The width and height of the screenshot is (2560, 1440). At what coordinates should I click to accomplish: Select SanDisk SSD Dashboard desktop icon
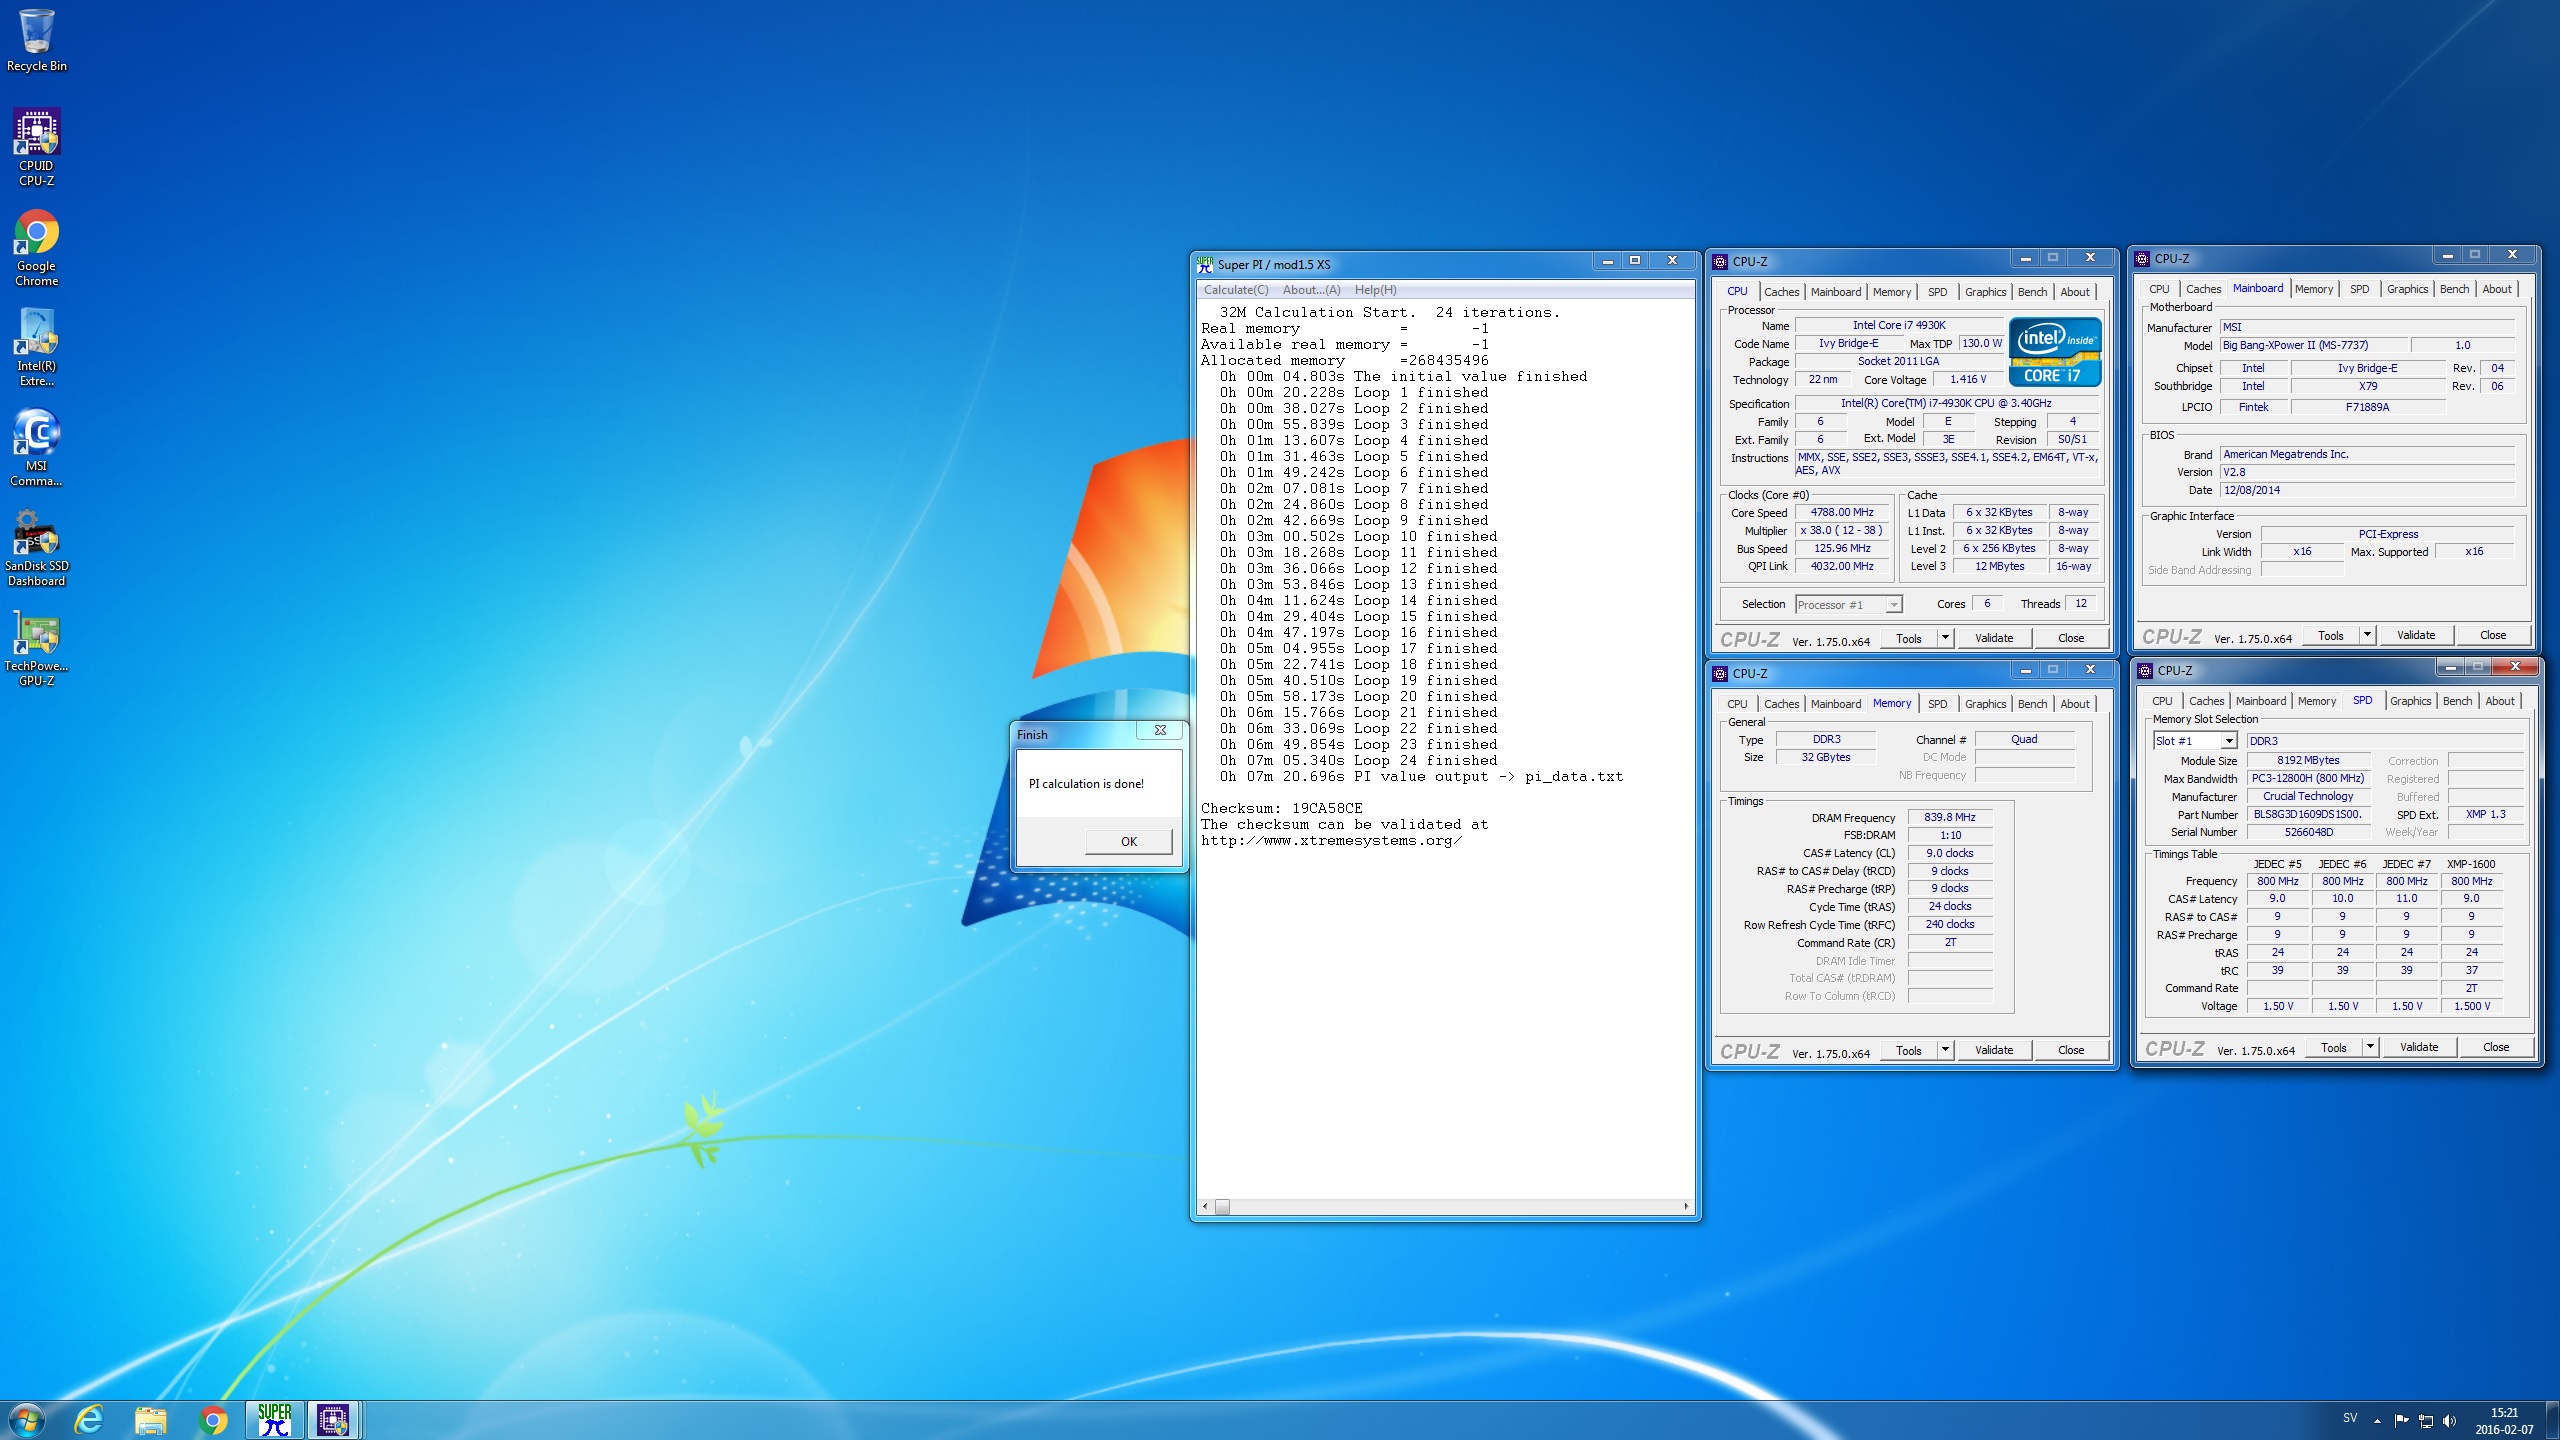tap(37, 548)
